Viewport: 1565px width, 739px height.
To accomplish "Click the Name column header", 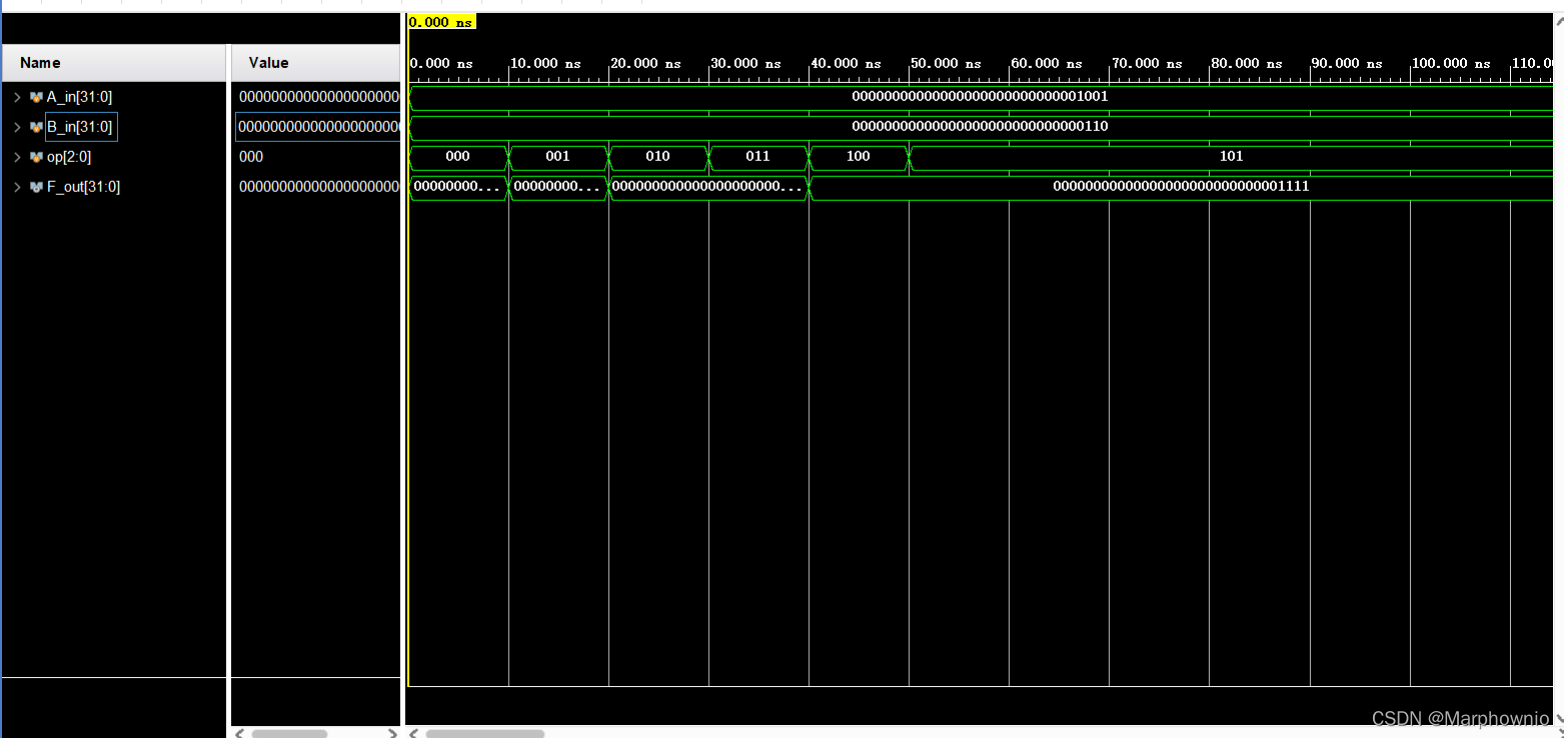I will [x=114, y=62].
